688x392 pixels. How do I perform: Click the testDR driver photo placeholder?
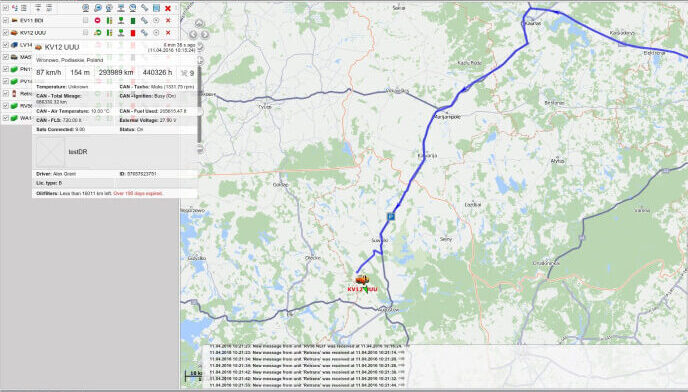50,152
